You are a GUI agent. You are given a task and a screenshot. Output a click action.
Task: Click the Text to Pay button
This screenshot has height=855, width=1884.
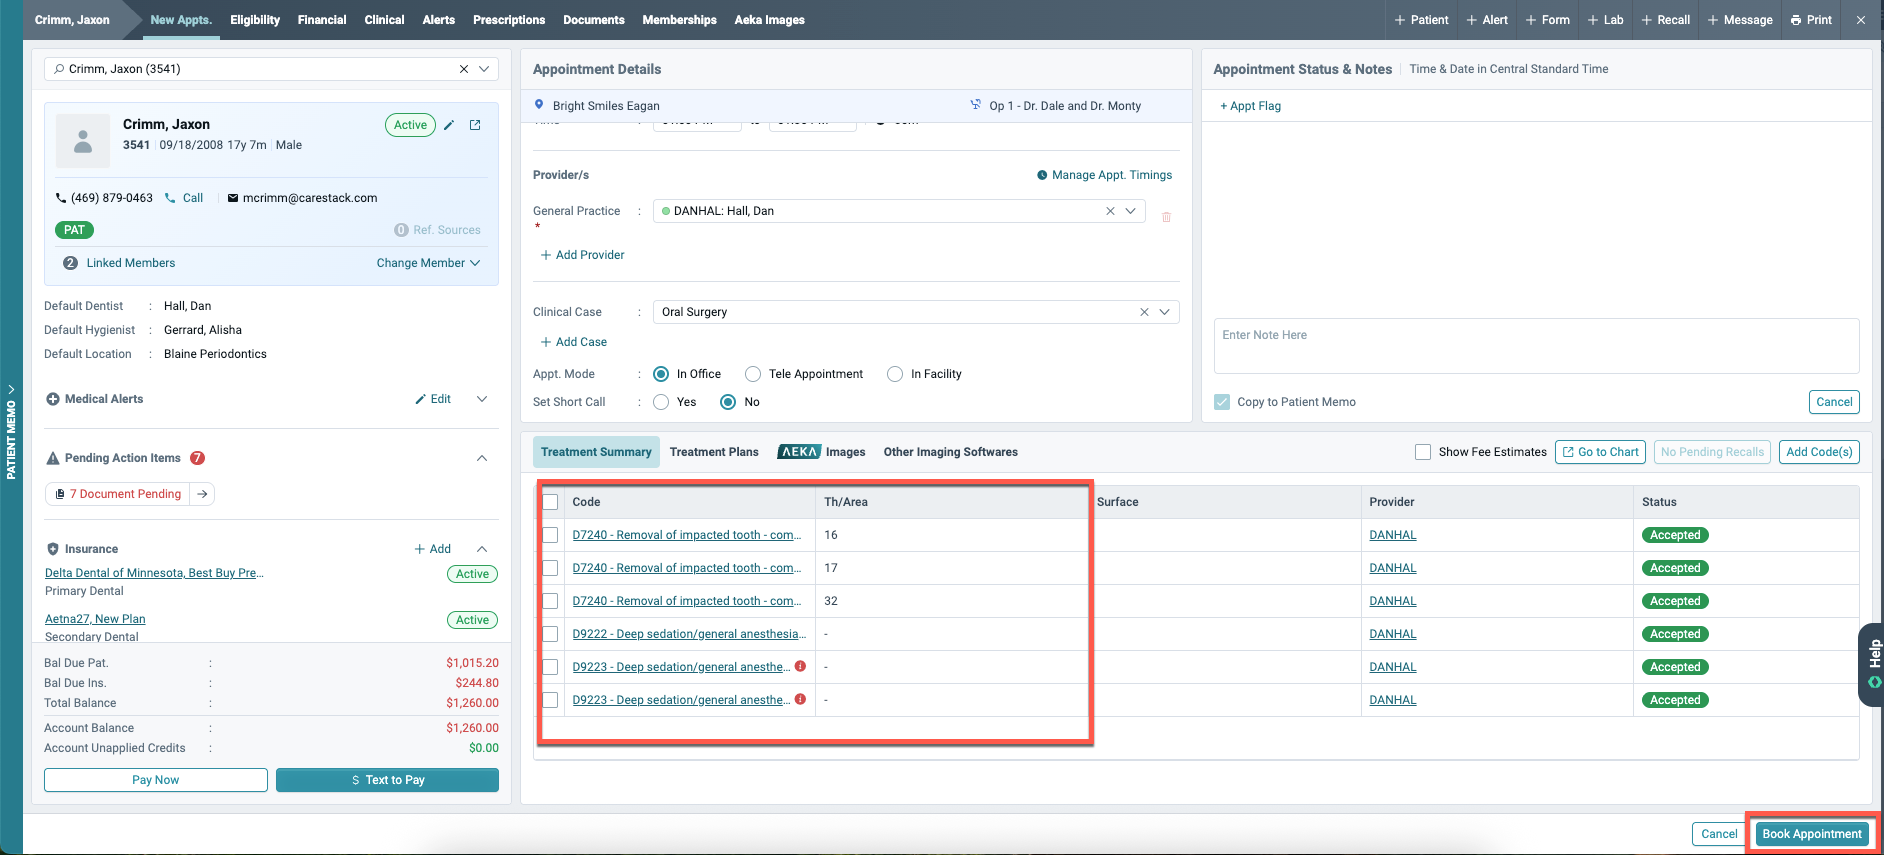[x=387, y=780]
